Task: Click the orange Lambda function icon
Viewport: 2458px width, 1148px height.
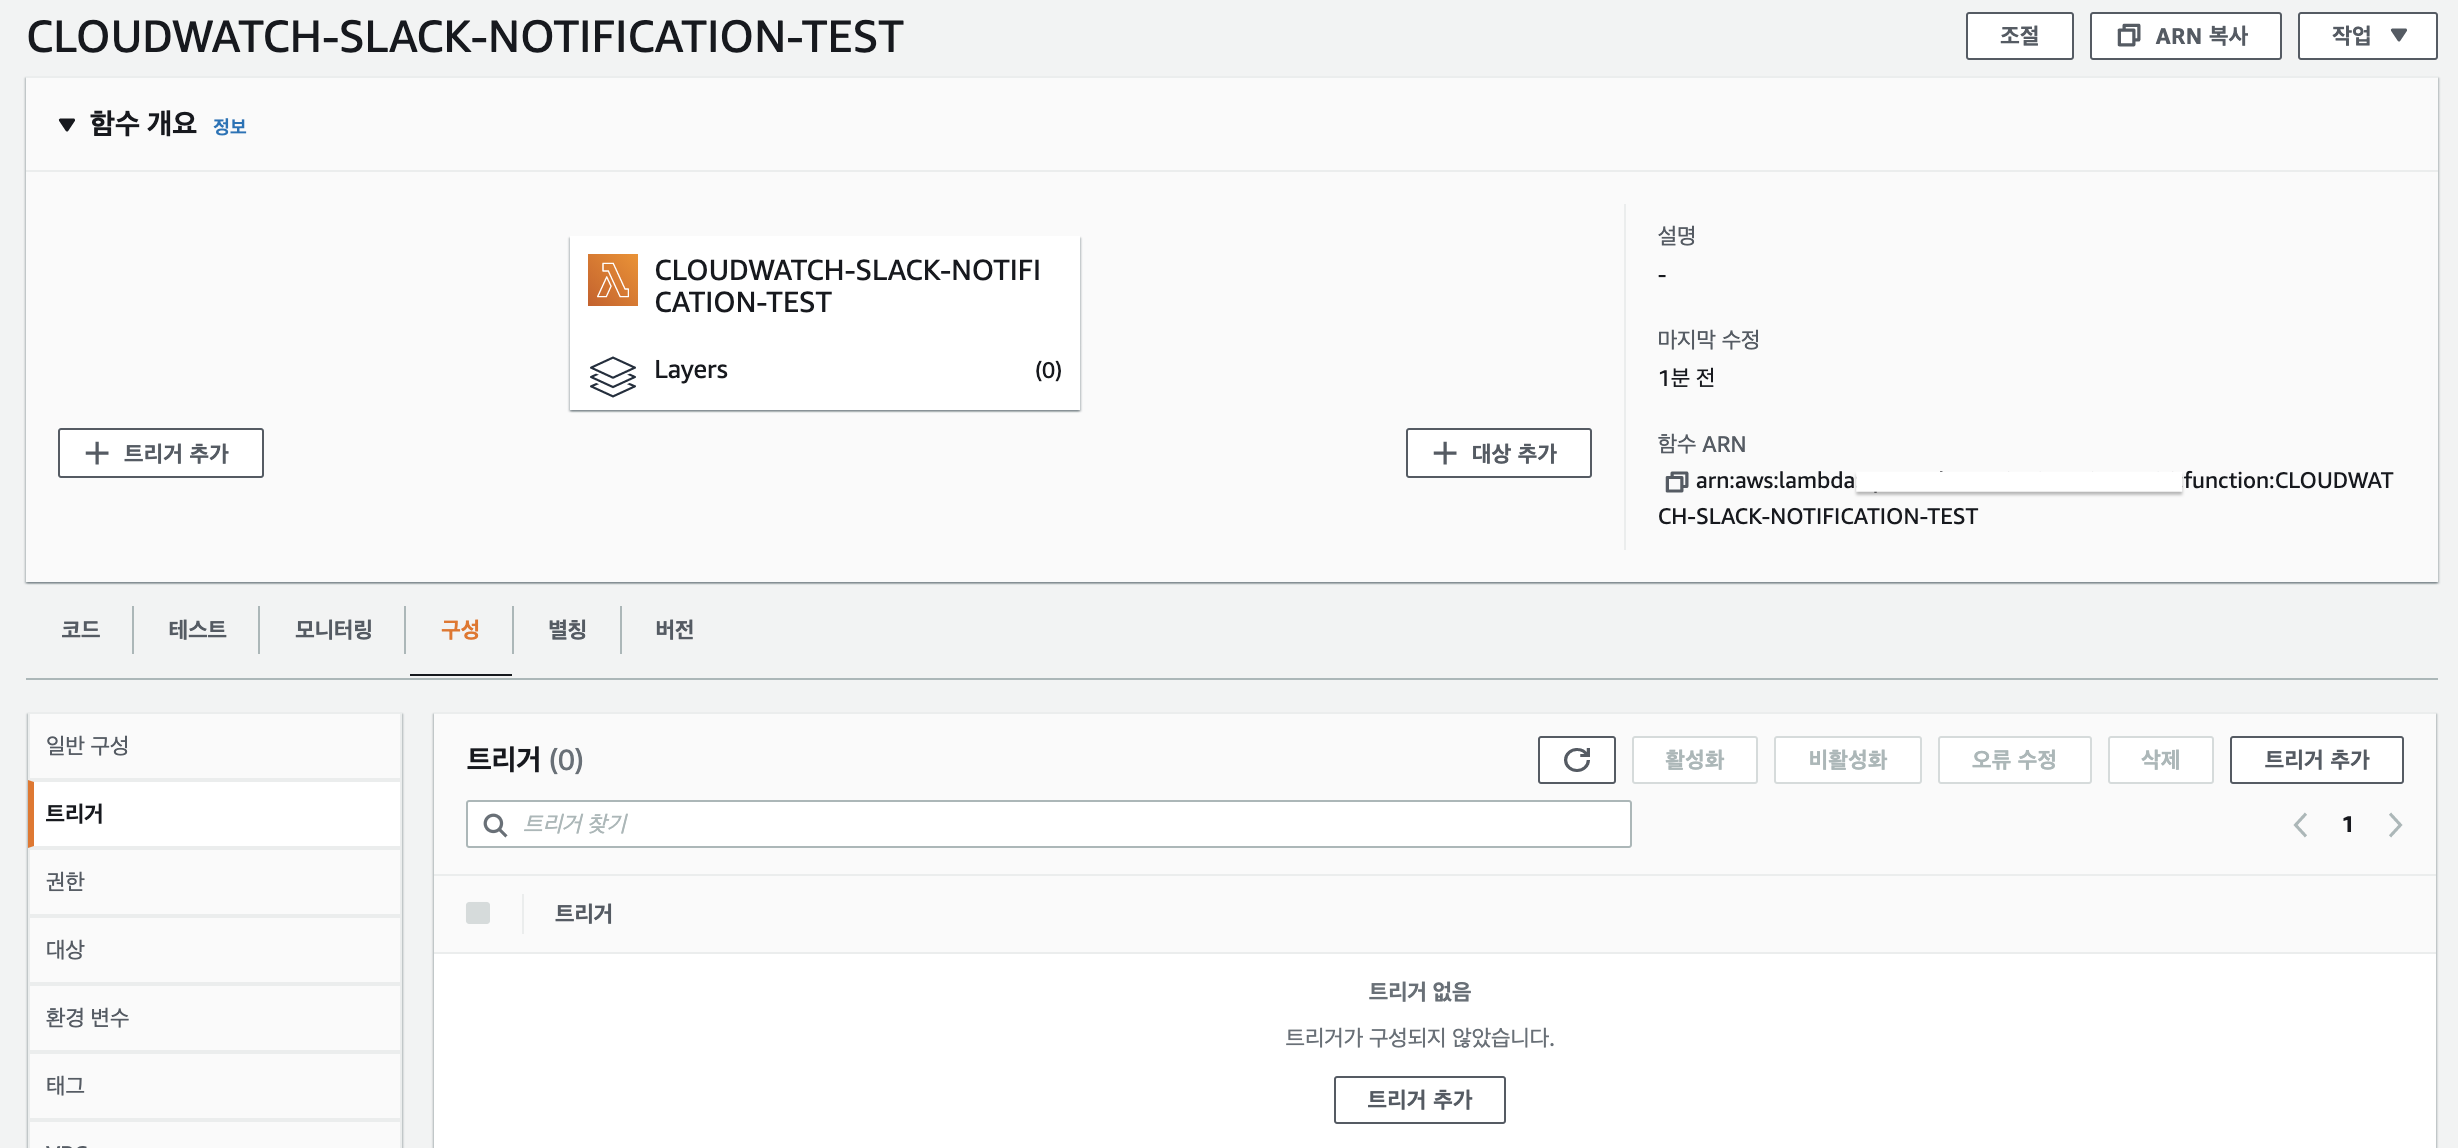Action: point(612,280)
